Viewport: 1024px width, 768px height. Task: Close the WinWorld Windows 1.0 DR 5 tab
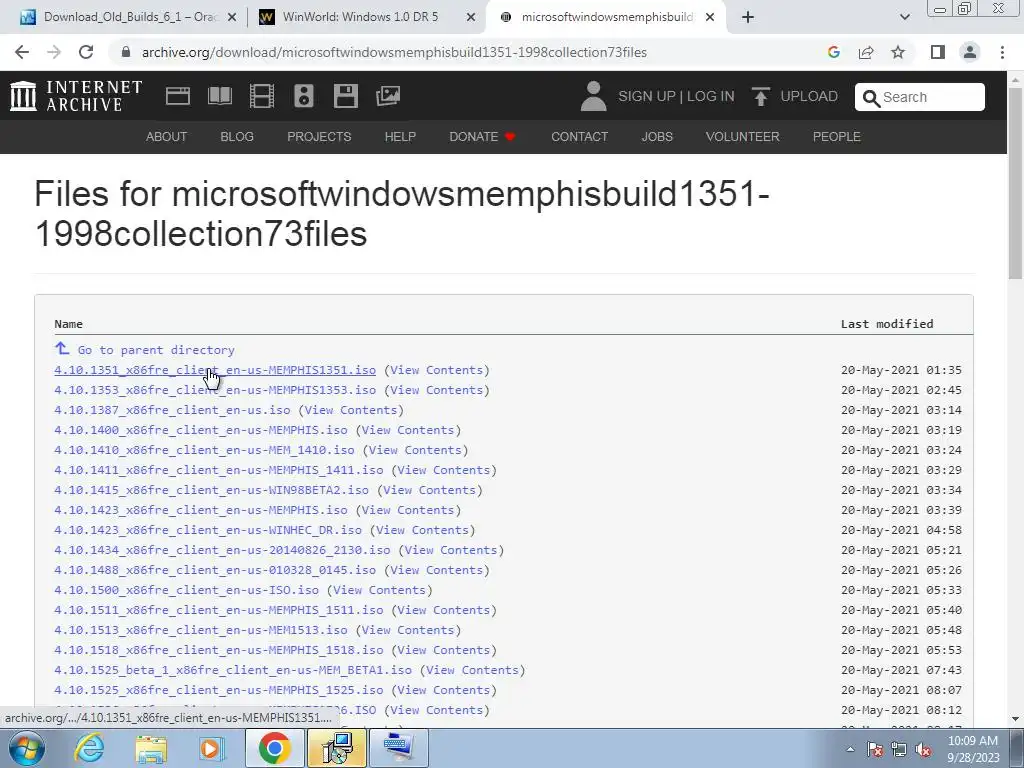471,17
